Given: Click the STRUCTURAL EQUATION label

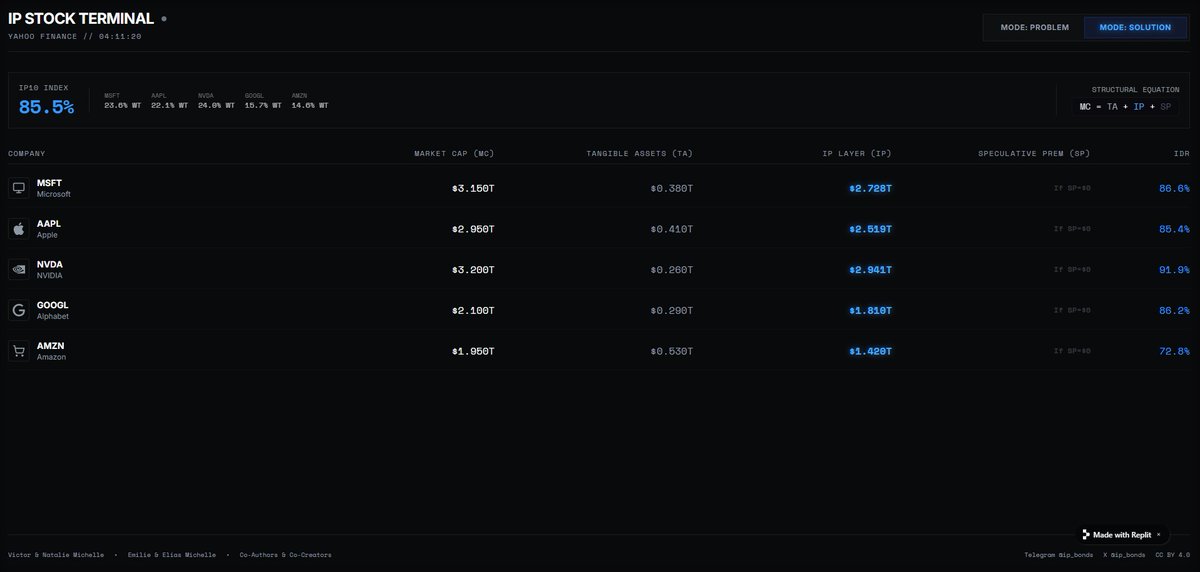Looking at the screenshot, I should click(x=1135, y=89).
